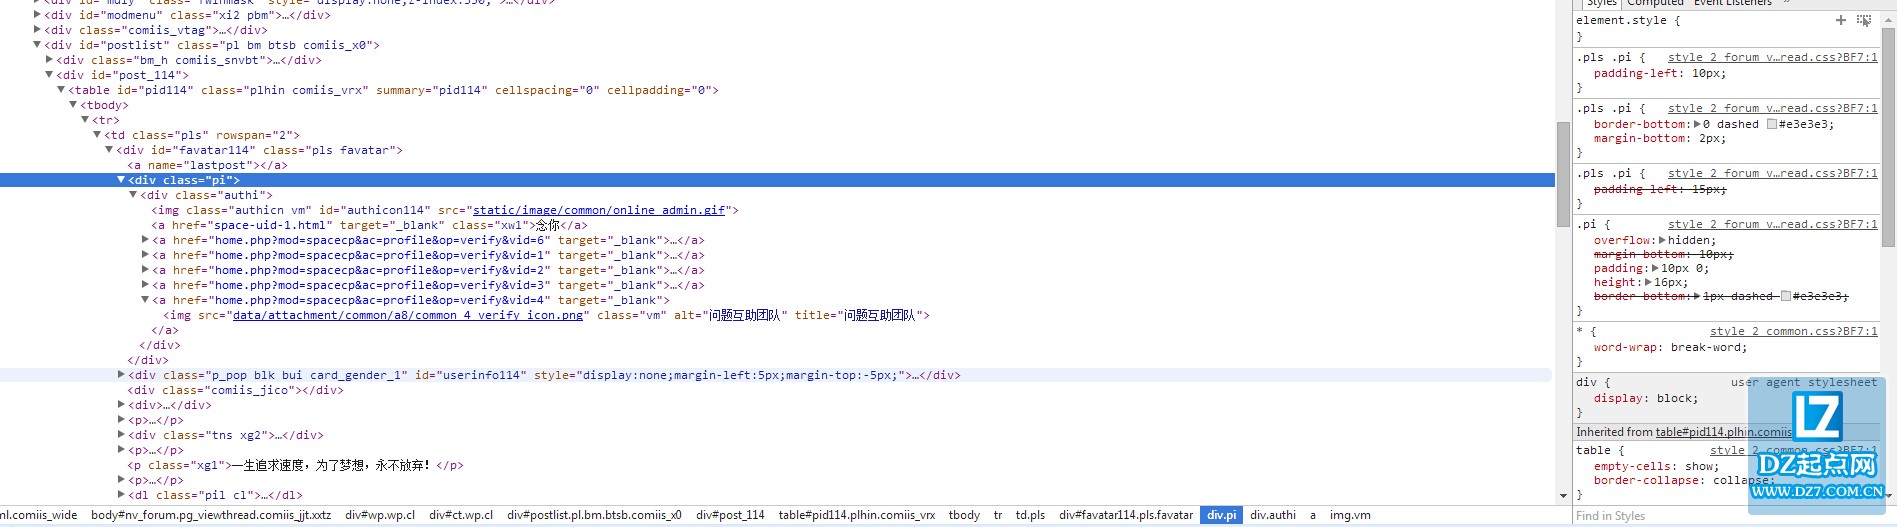Screen dimensions: 1897x527
Task: Select div#wp.wp.cl breadcrumb
Action: (380, 515)
